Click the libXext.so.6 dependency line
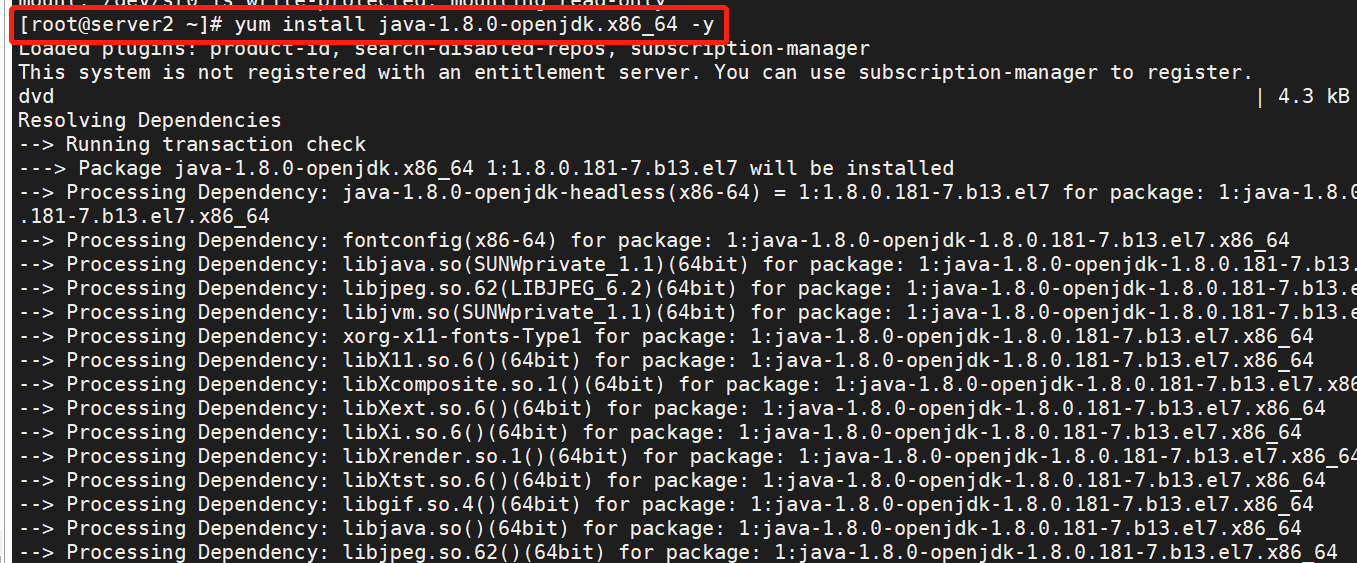1357x563 pixels. point(672,408)
